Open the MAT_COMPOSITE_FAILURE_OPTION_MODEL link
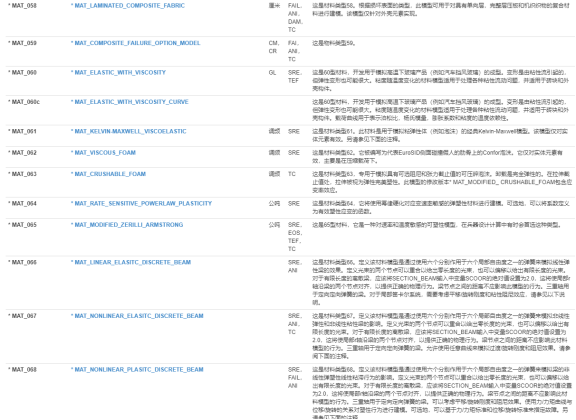This screenshot has width=576, height=420. point(136,43)
